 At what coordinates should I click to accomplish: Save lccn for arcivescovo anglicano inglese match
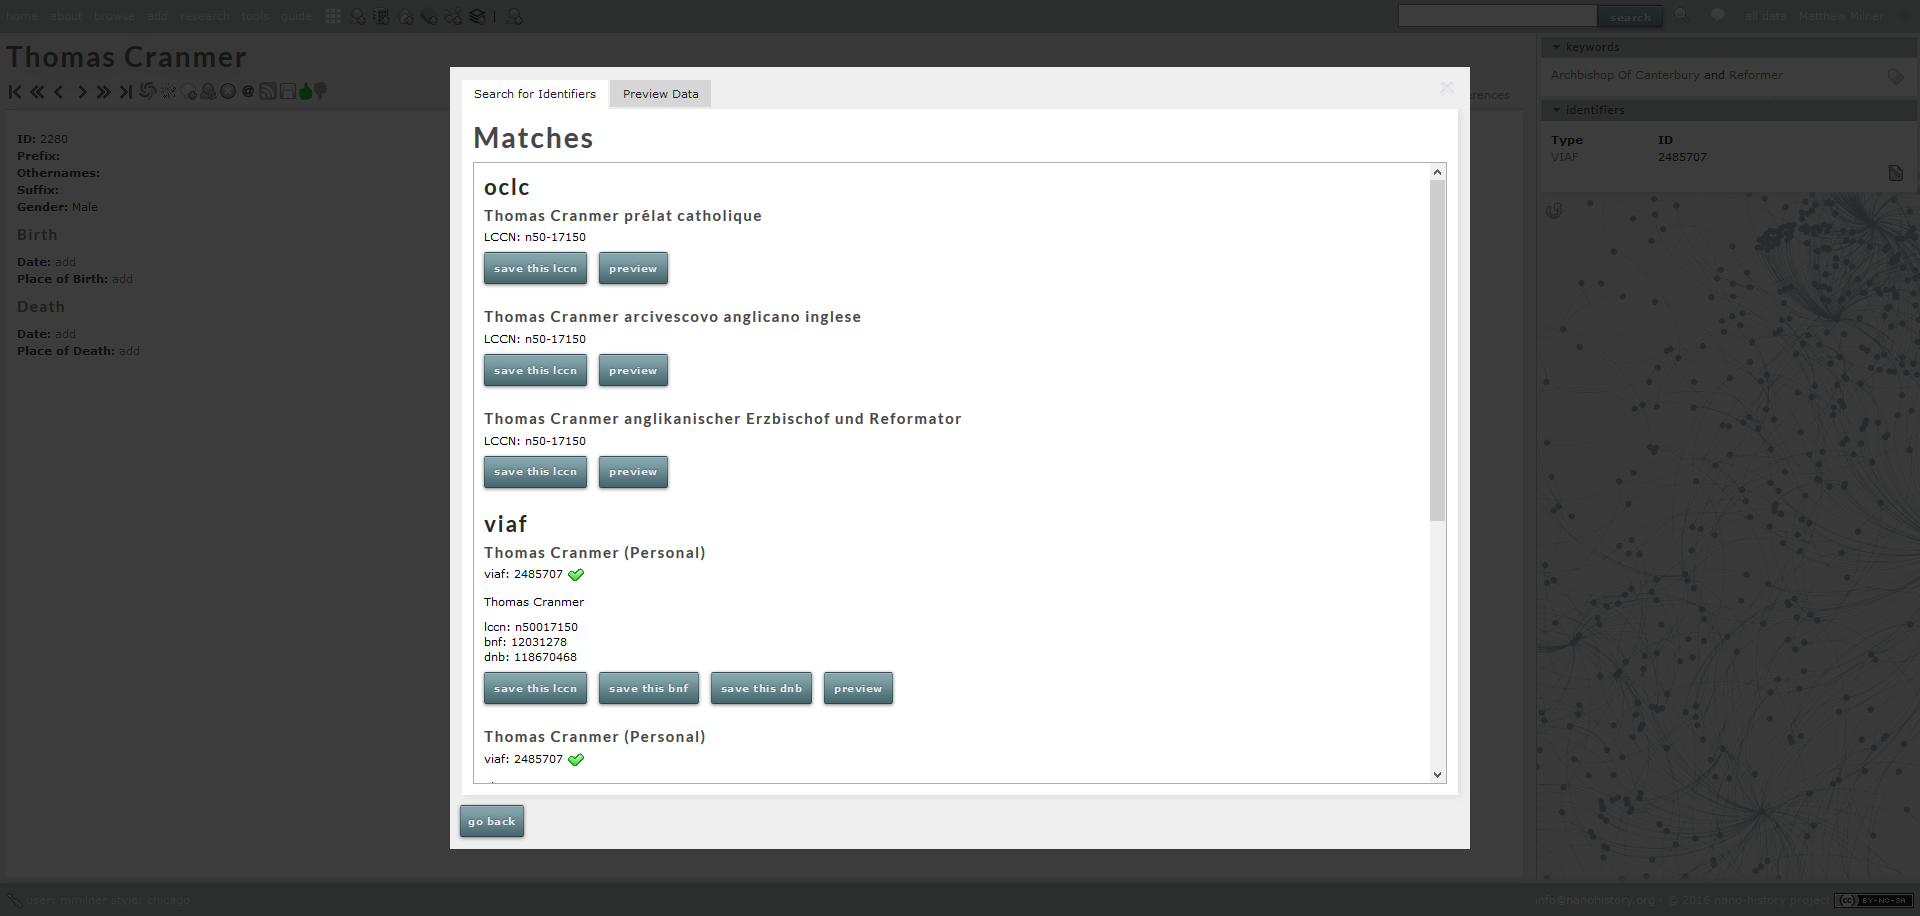[535, 370]
